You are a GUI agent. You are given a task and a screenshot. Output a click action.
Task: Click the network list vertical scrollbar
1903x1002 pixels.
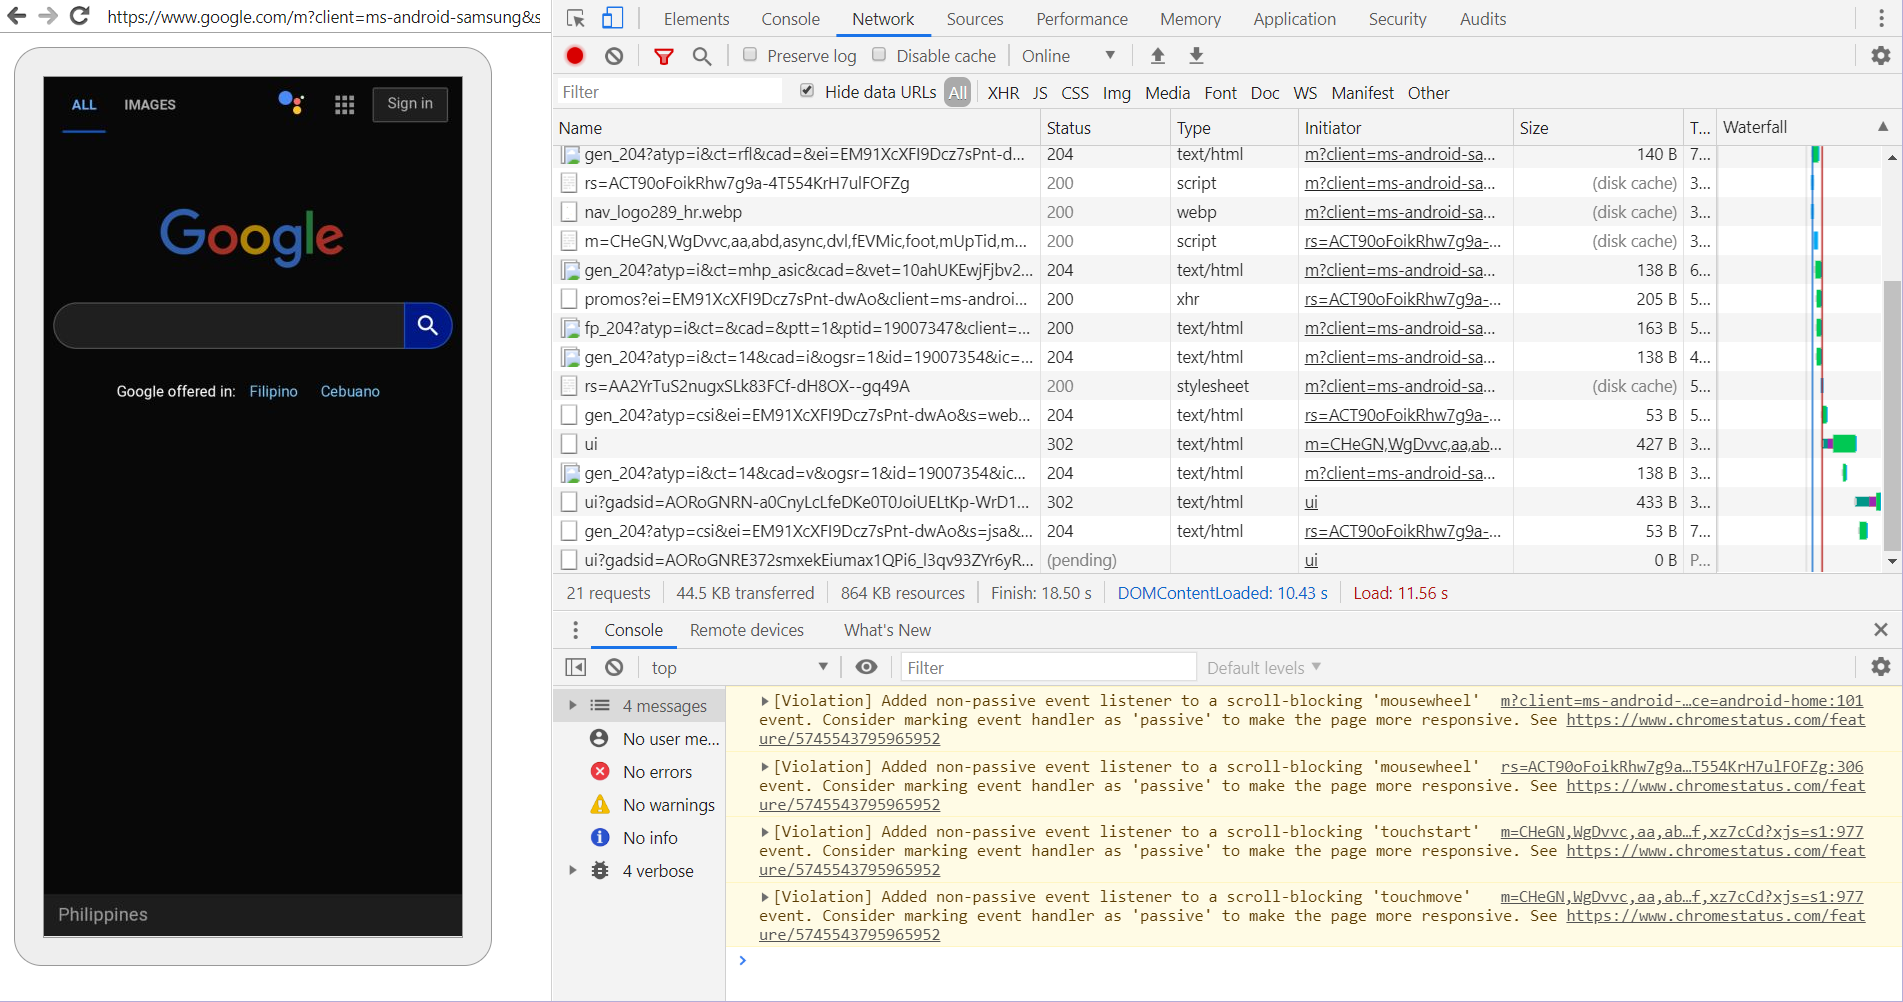pyautogui.click(x=1892, y=415)
